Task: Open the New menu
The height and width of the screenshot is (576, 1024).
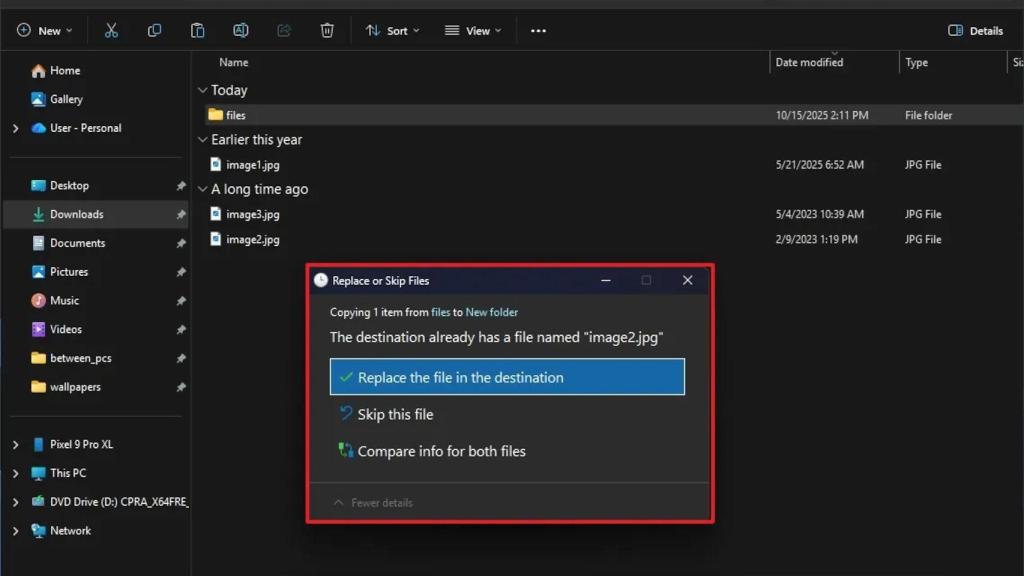Action: (x=44, y=30)
